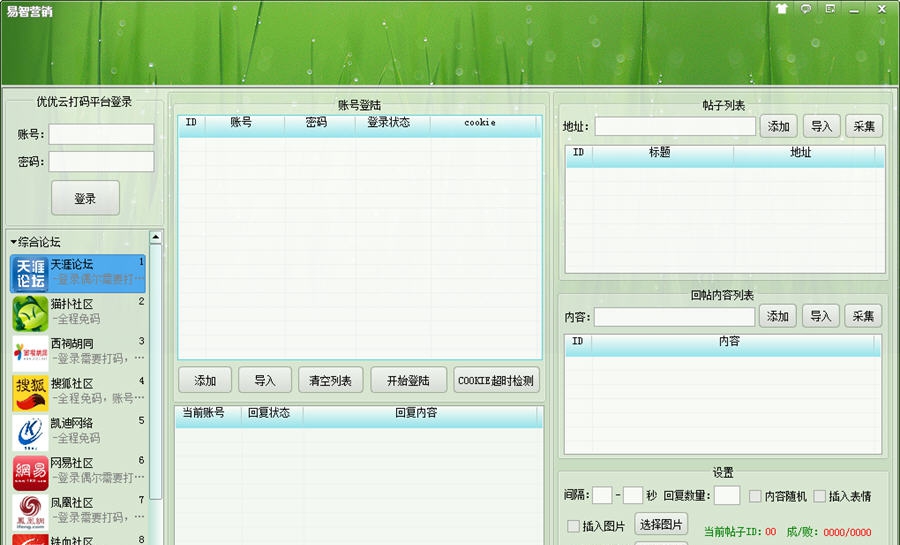Select the 西祠胡同 logo icon

coord(30,353)
